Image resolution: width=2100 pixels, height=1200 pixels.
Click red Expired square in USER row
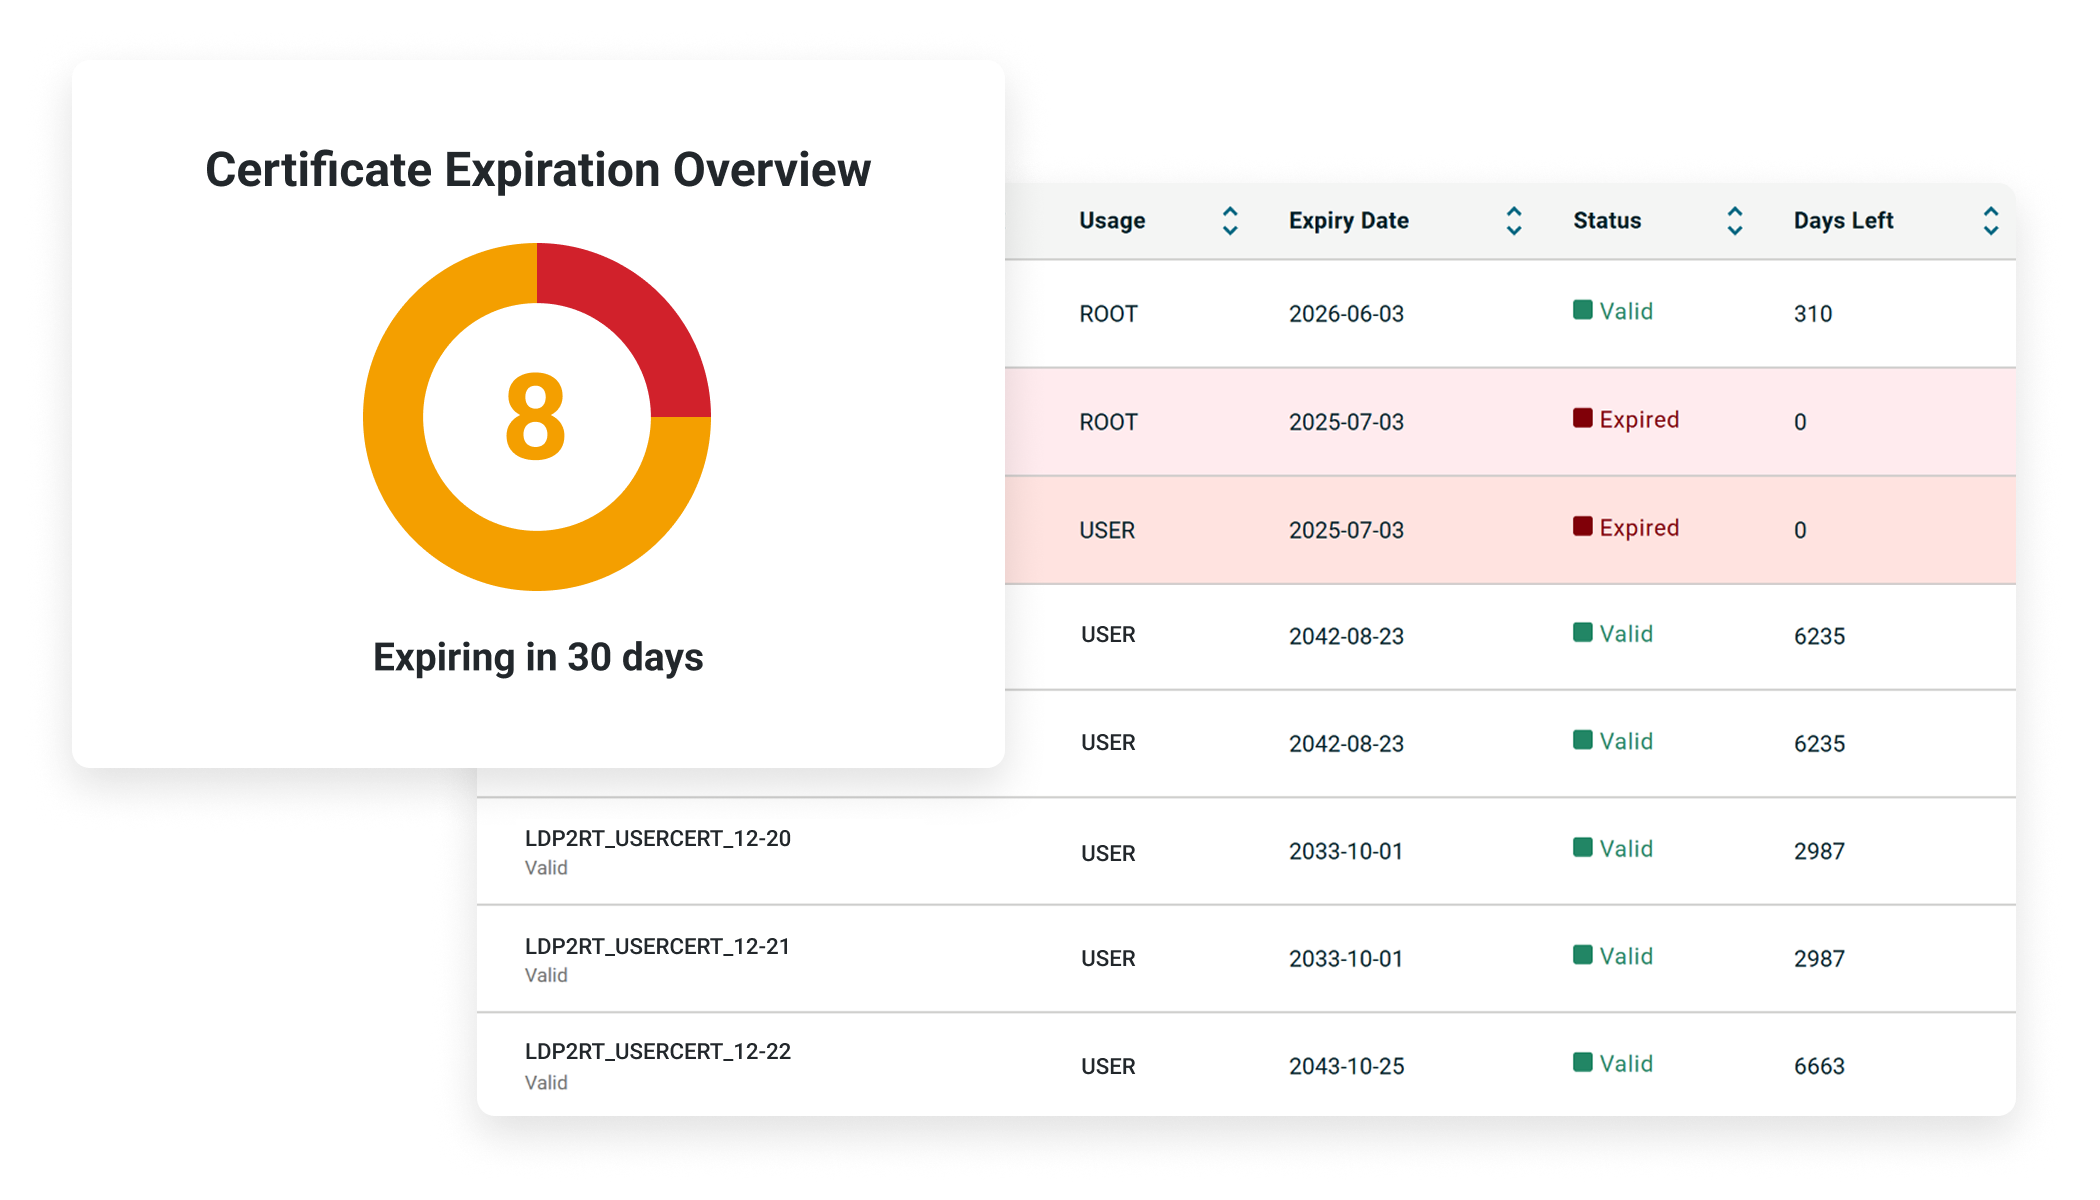point(1582,526)
